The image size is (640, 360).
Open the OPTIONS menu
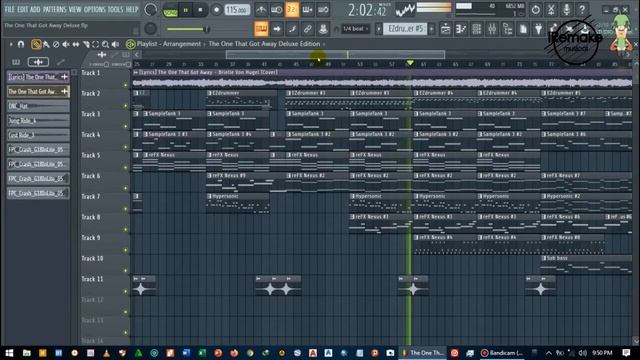point(94,9)
